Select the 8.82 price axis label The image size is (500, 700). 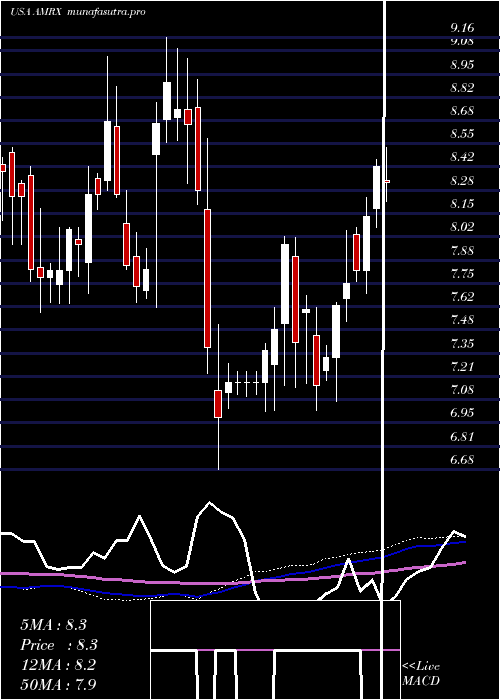462,88
